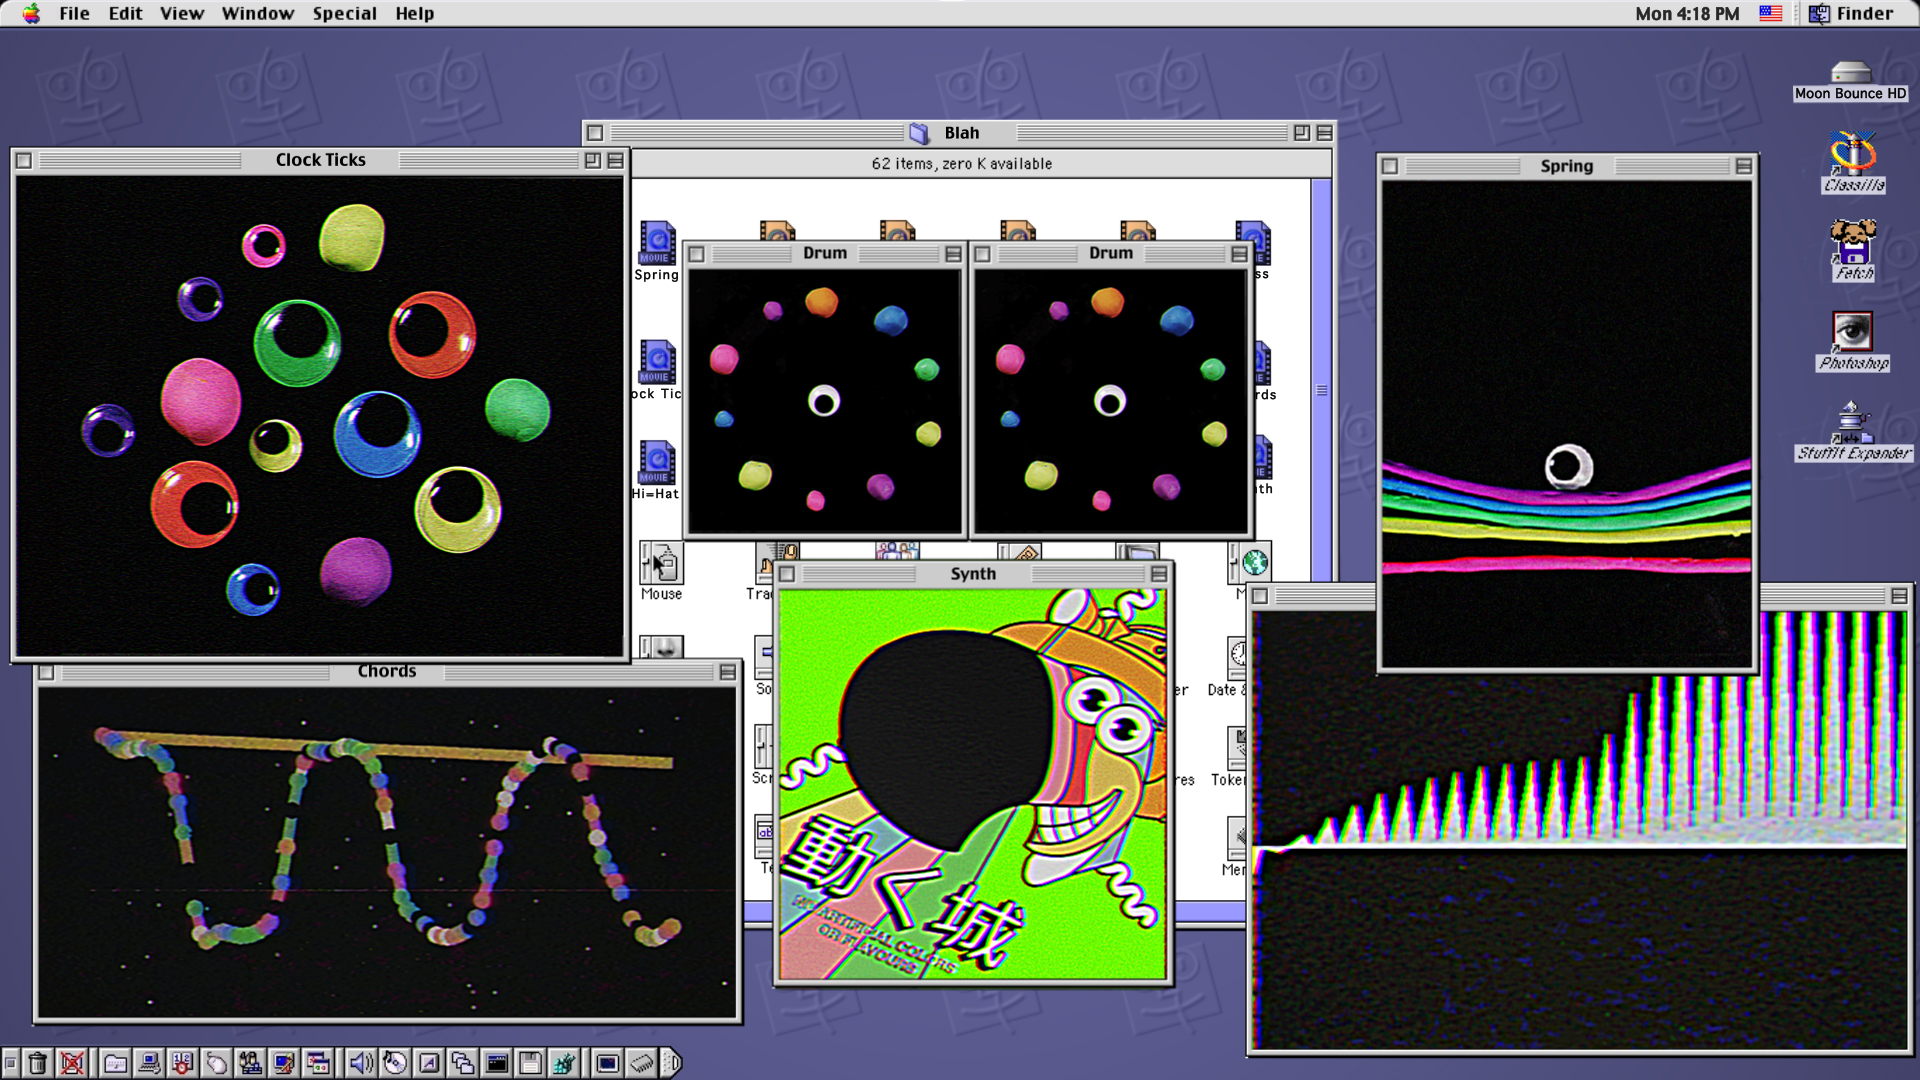Collapse the control strip with end tab

click(672, 1063)
